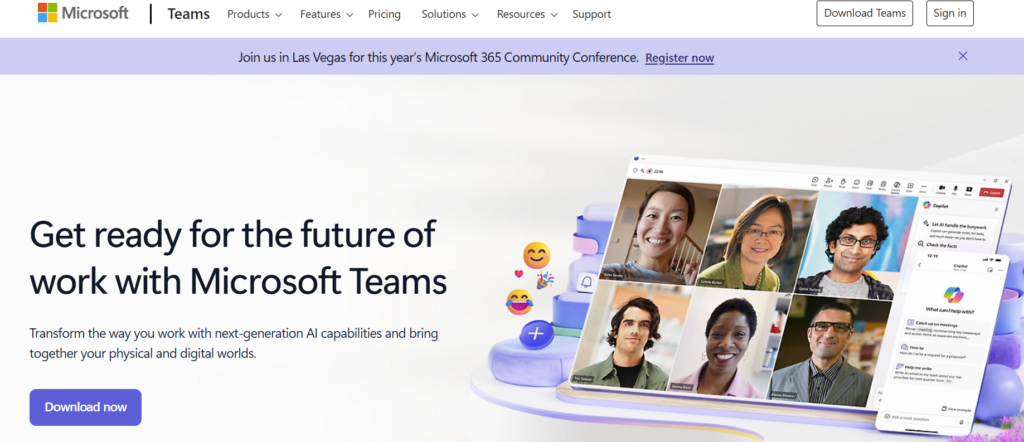1024x442 pixels.
Task: Open the Resources dropdown menu
Action: pyautogui.click(x=527, y=14)
